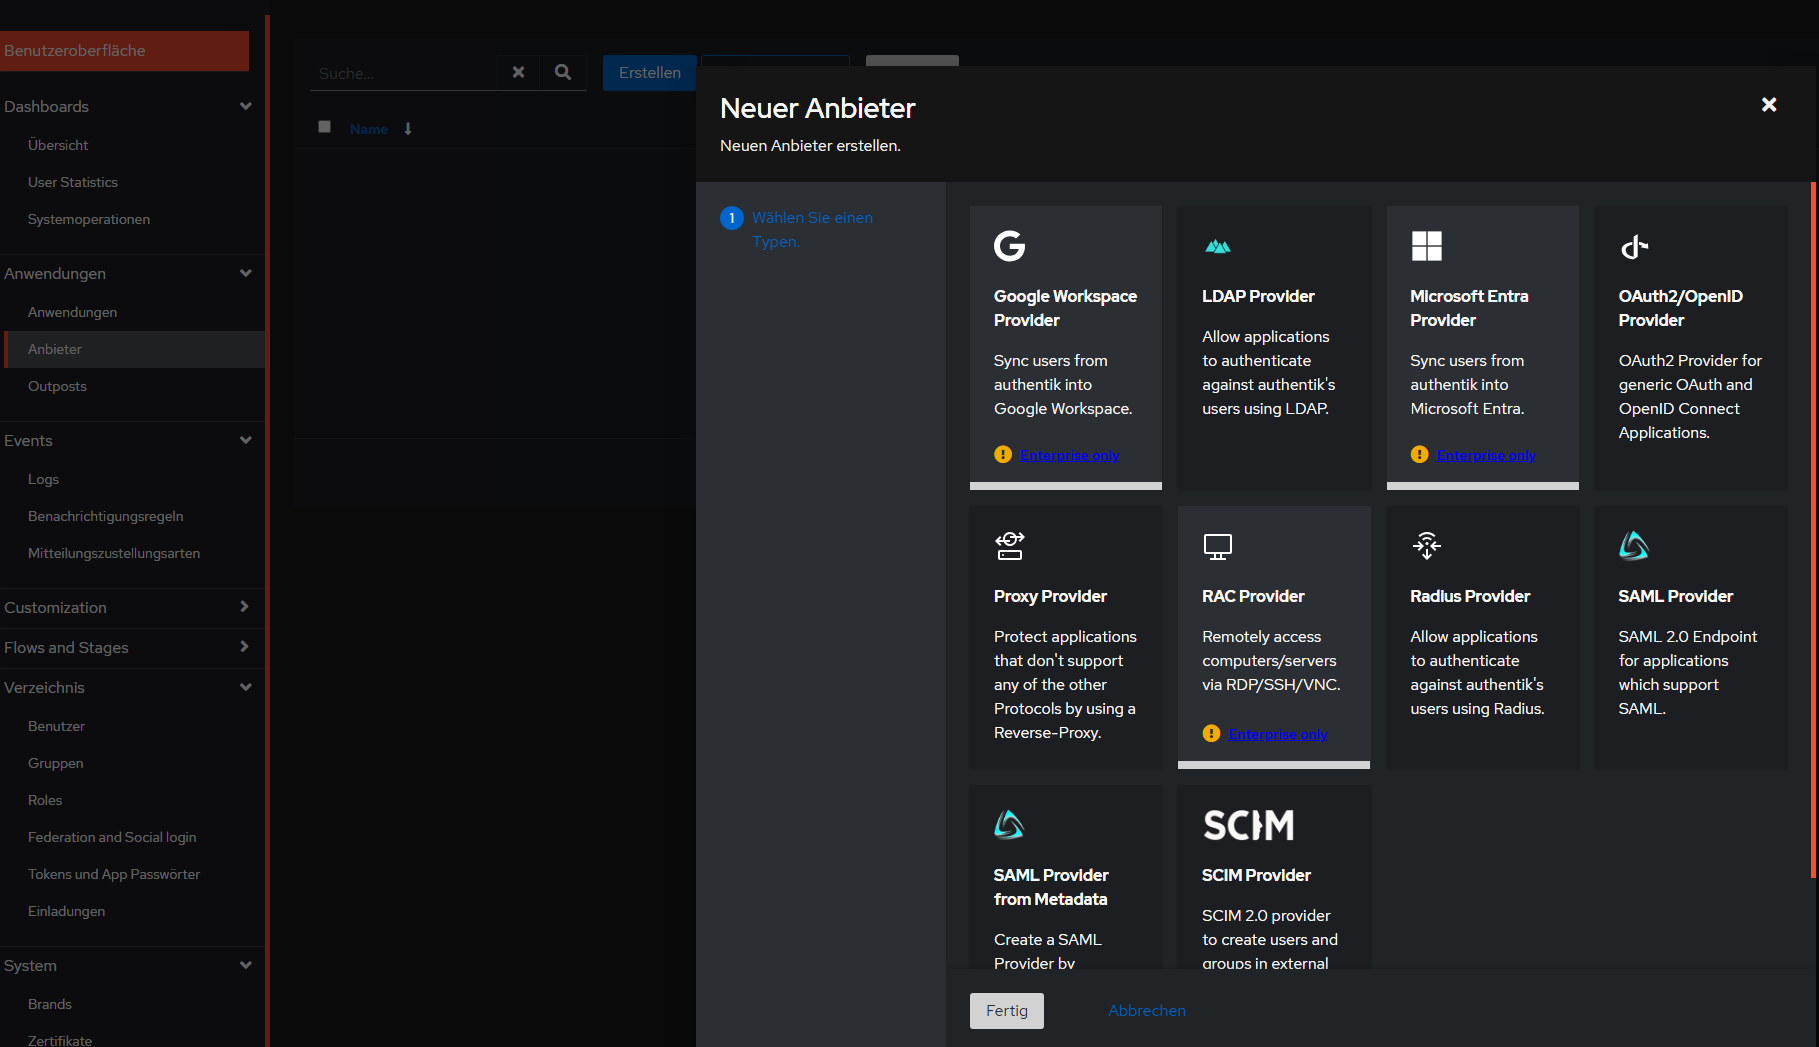Click the Name column header

[369, 129]
